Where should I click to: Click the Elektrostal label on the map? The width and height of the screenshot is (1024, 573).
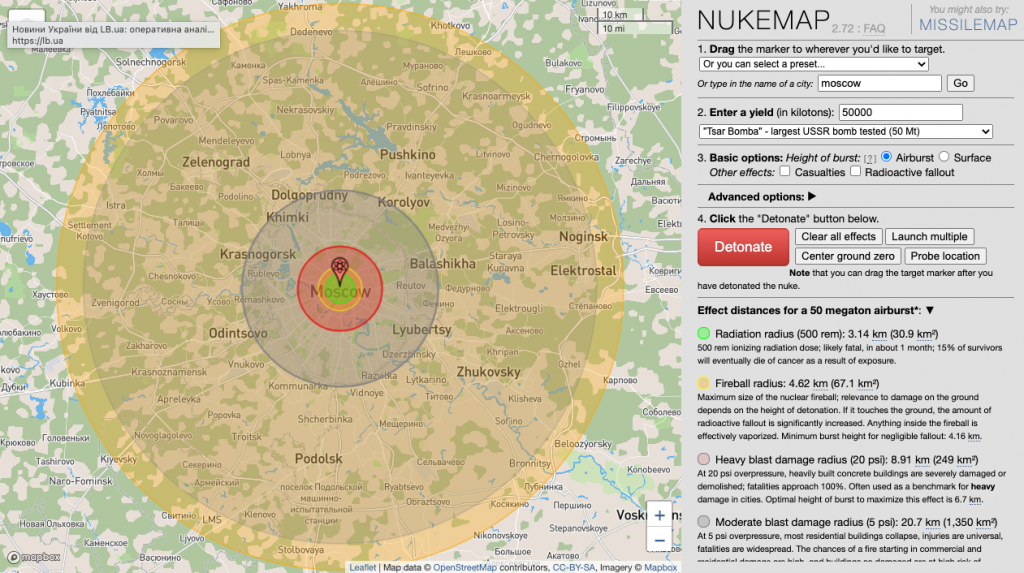(583, 270)
